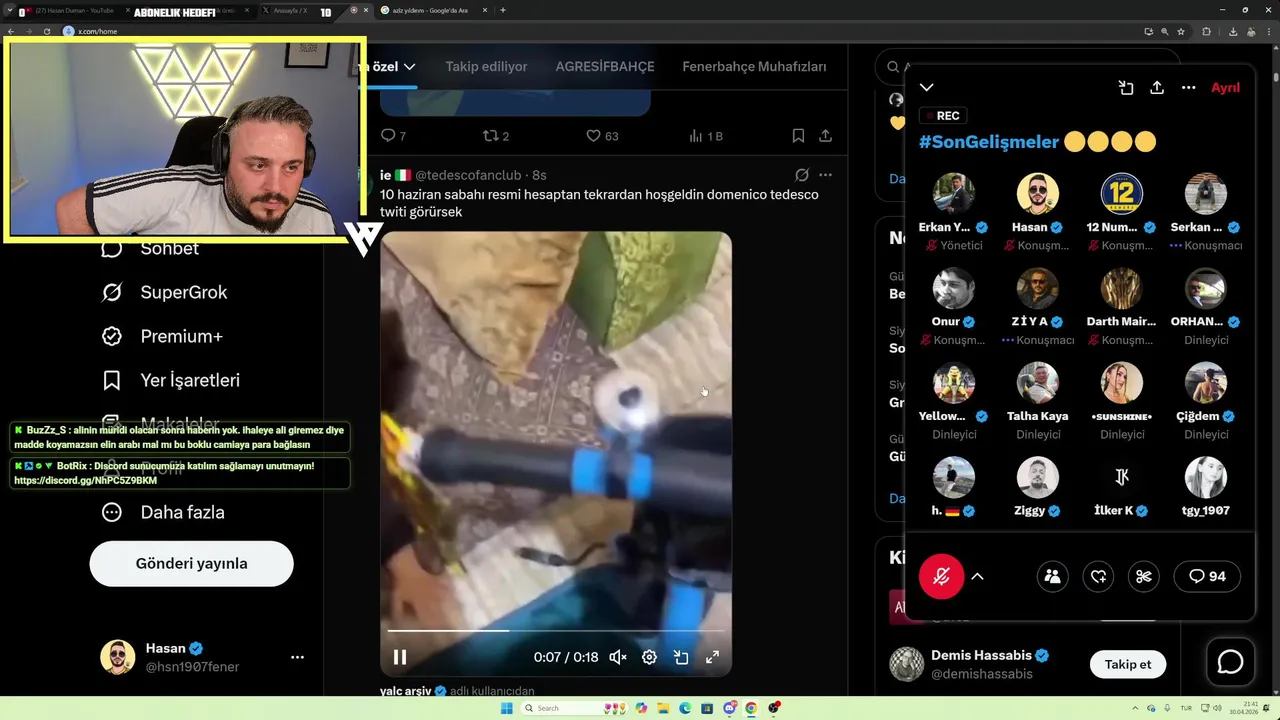Reply to the post with 7 comments
1280x720 pixels.
point(393,135)
